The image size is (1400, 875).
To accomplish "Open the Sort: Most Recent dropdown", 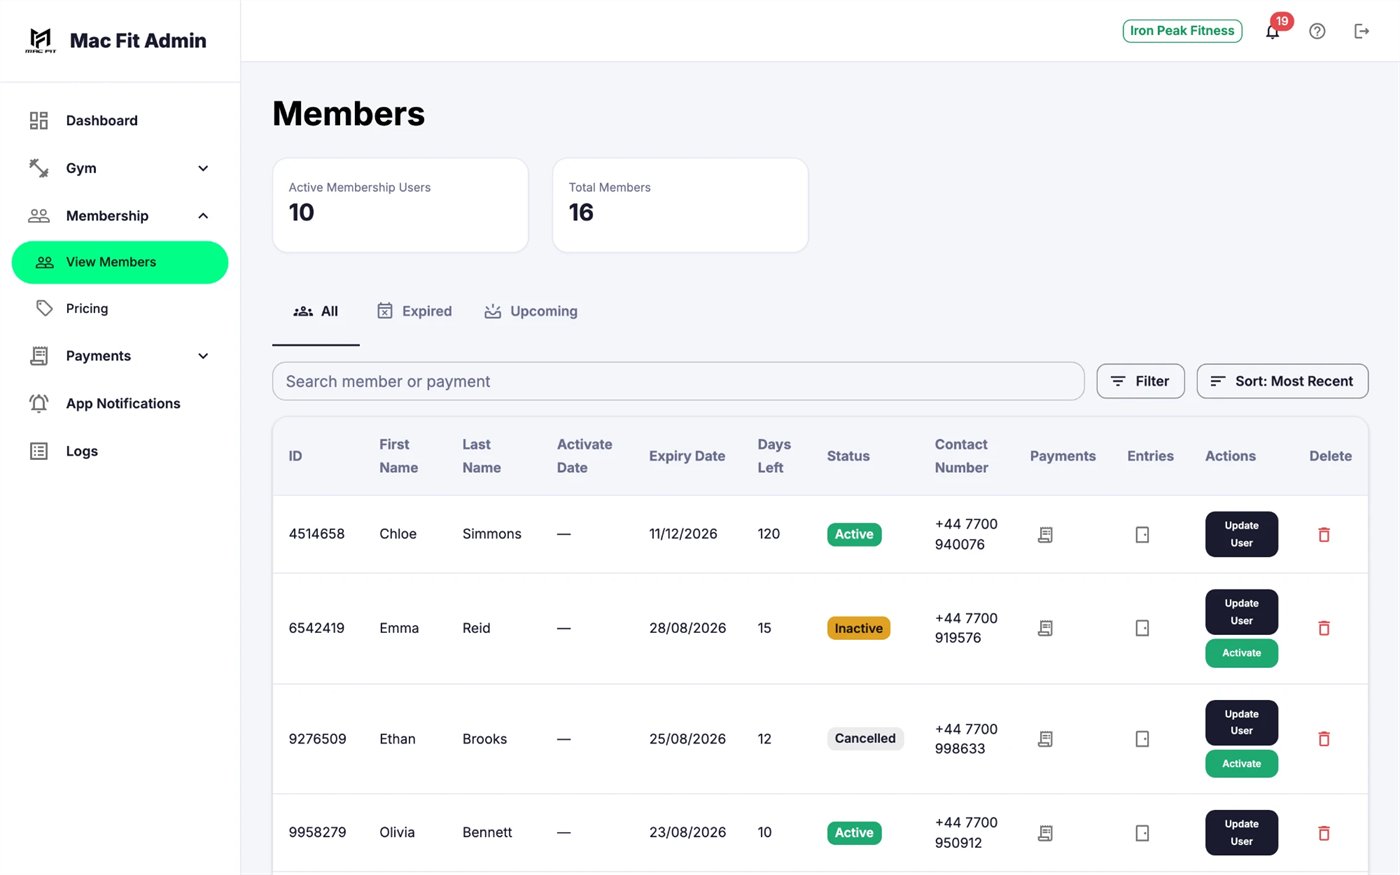I will [1282, 381].
